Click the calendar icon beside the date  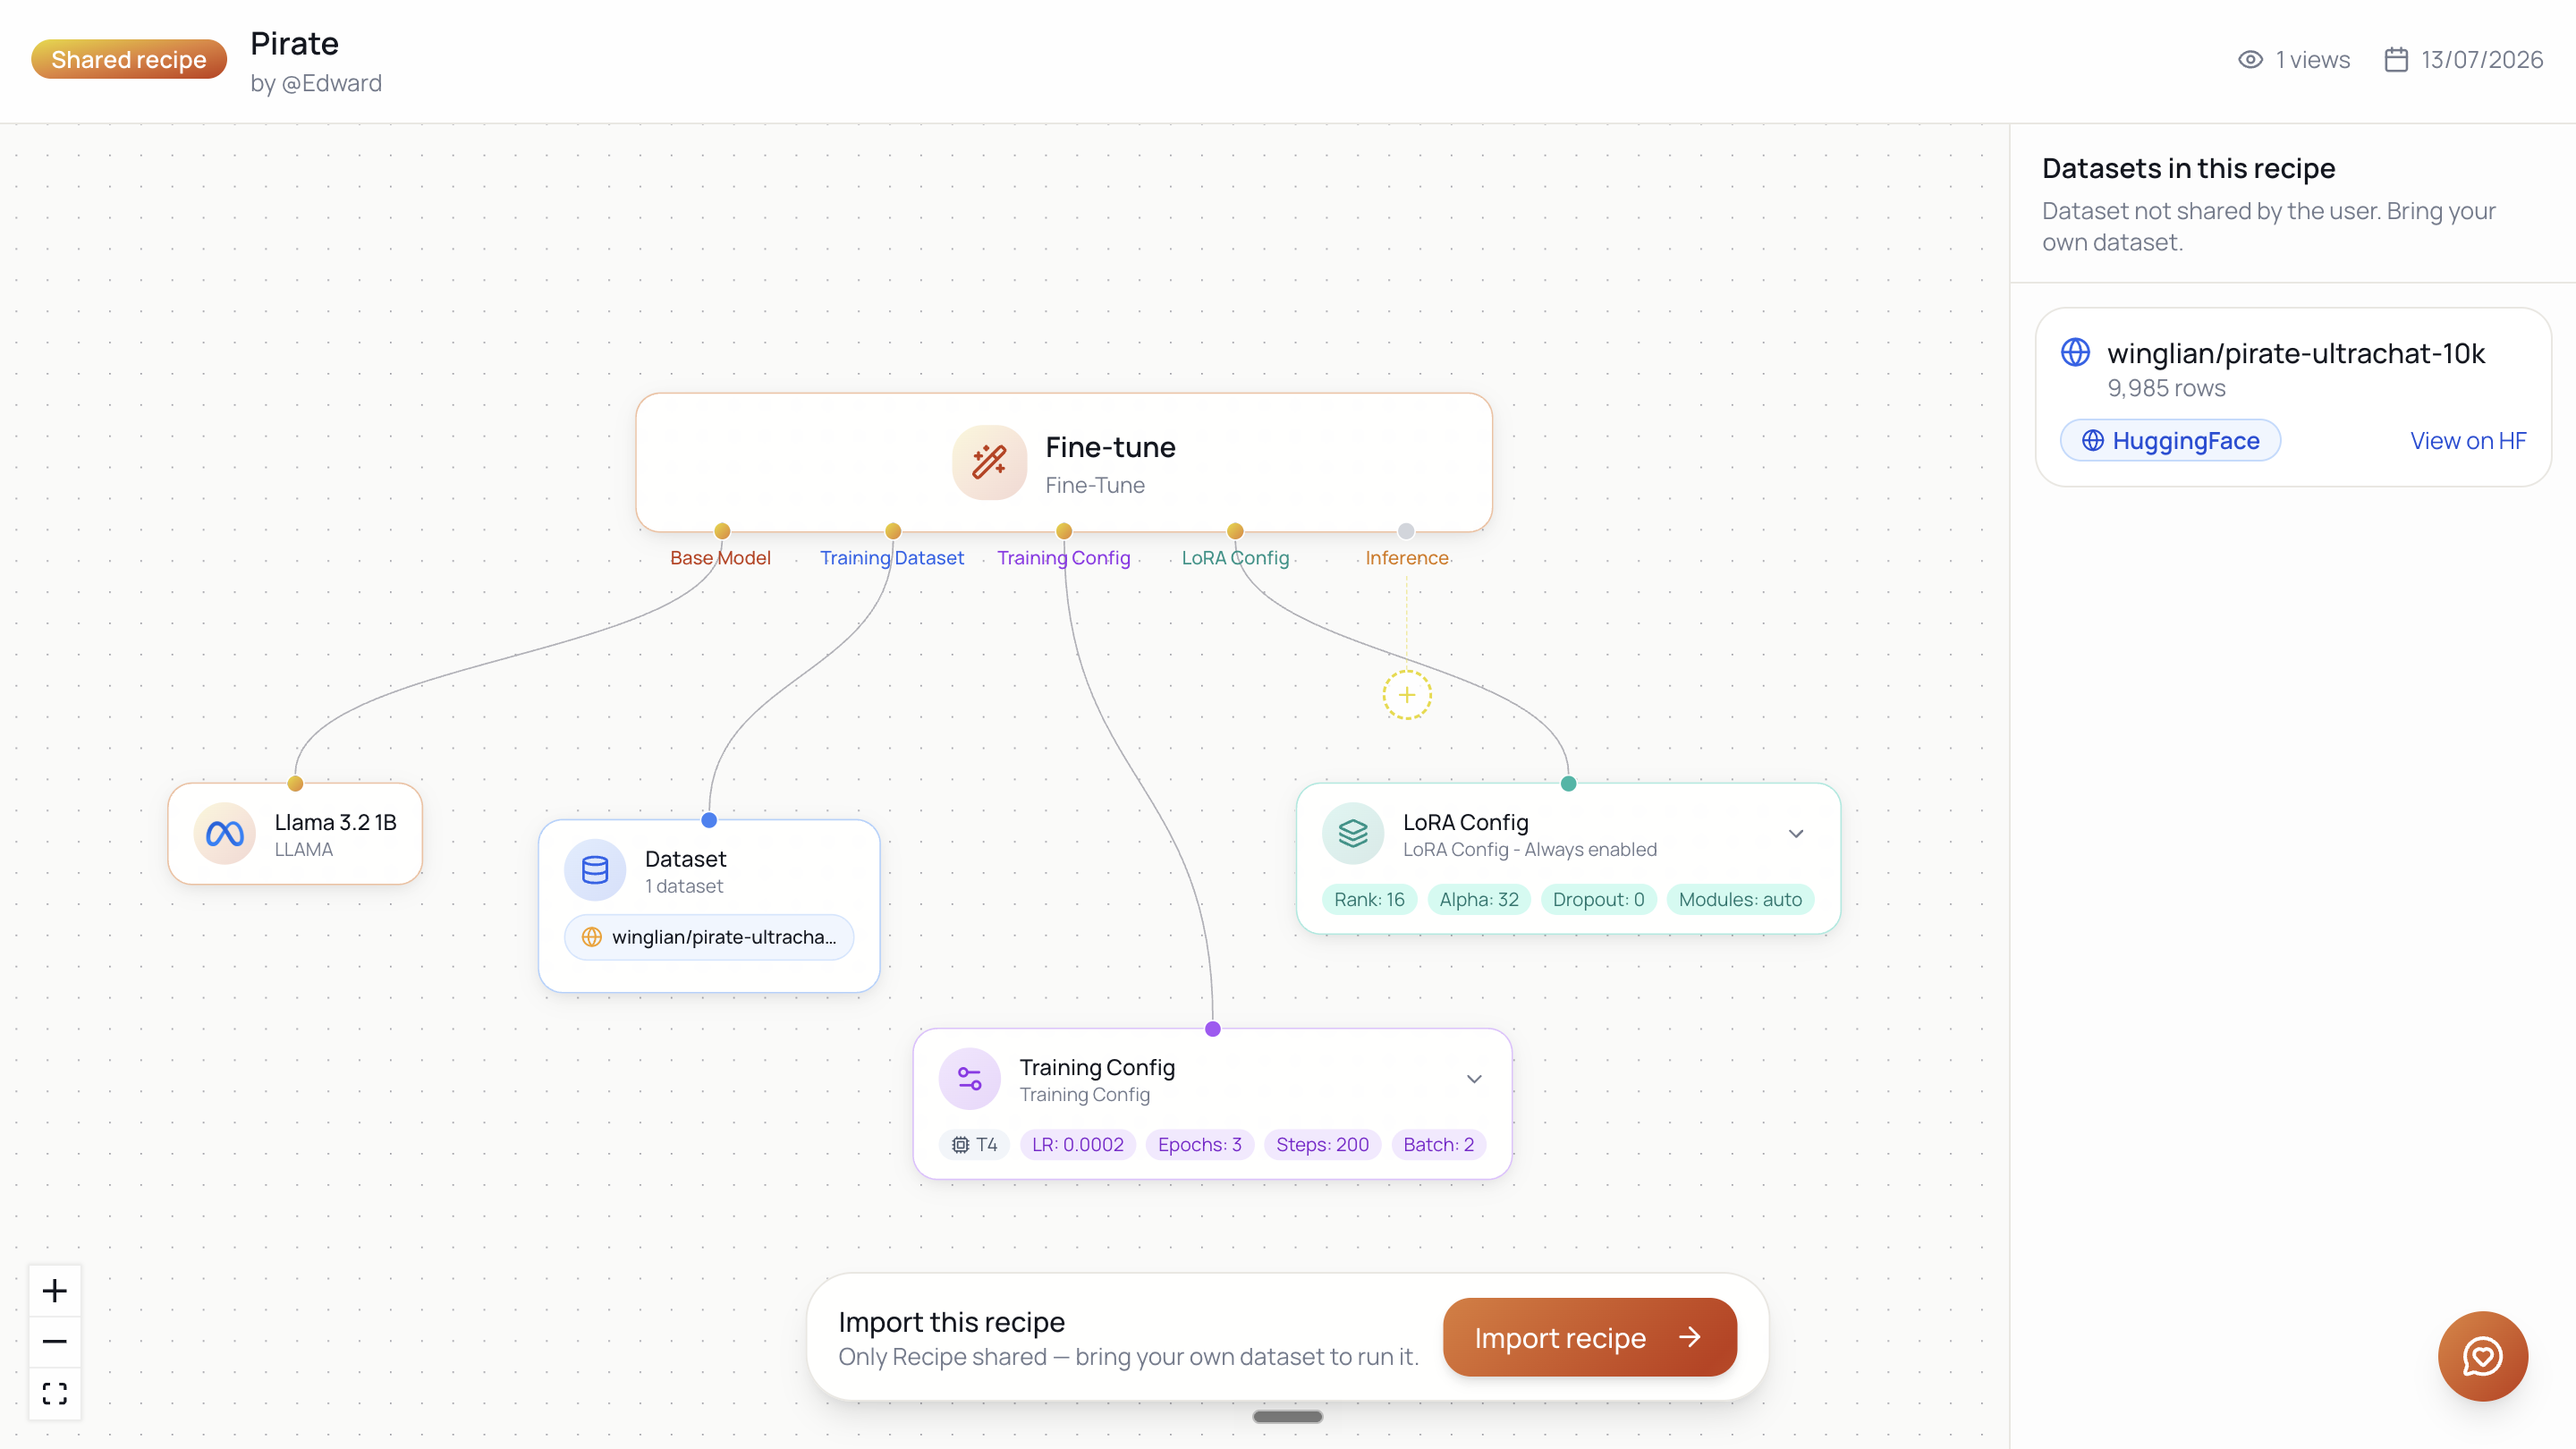click(x=2396, y=59)
